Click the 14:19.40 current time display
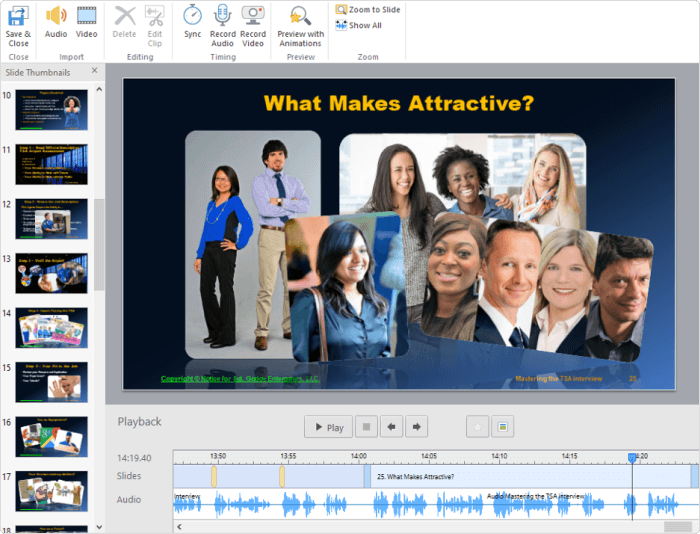The height and width of the screenshot is (534, 700). 134,458
